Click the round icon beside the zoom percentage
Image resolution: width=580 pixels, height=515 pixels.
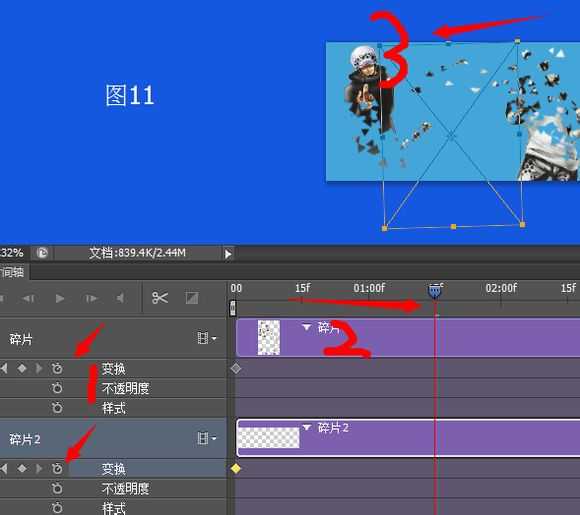tap(42, 253)
